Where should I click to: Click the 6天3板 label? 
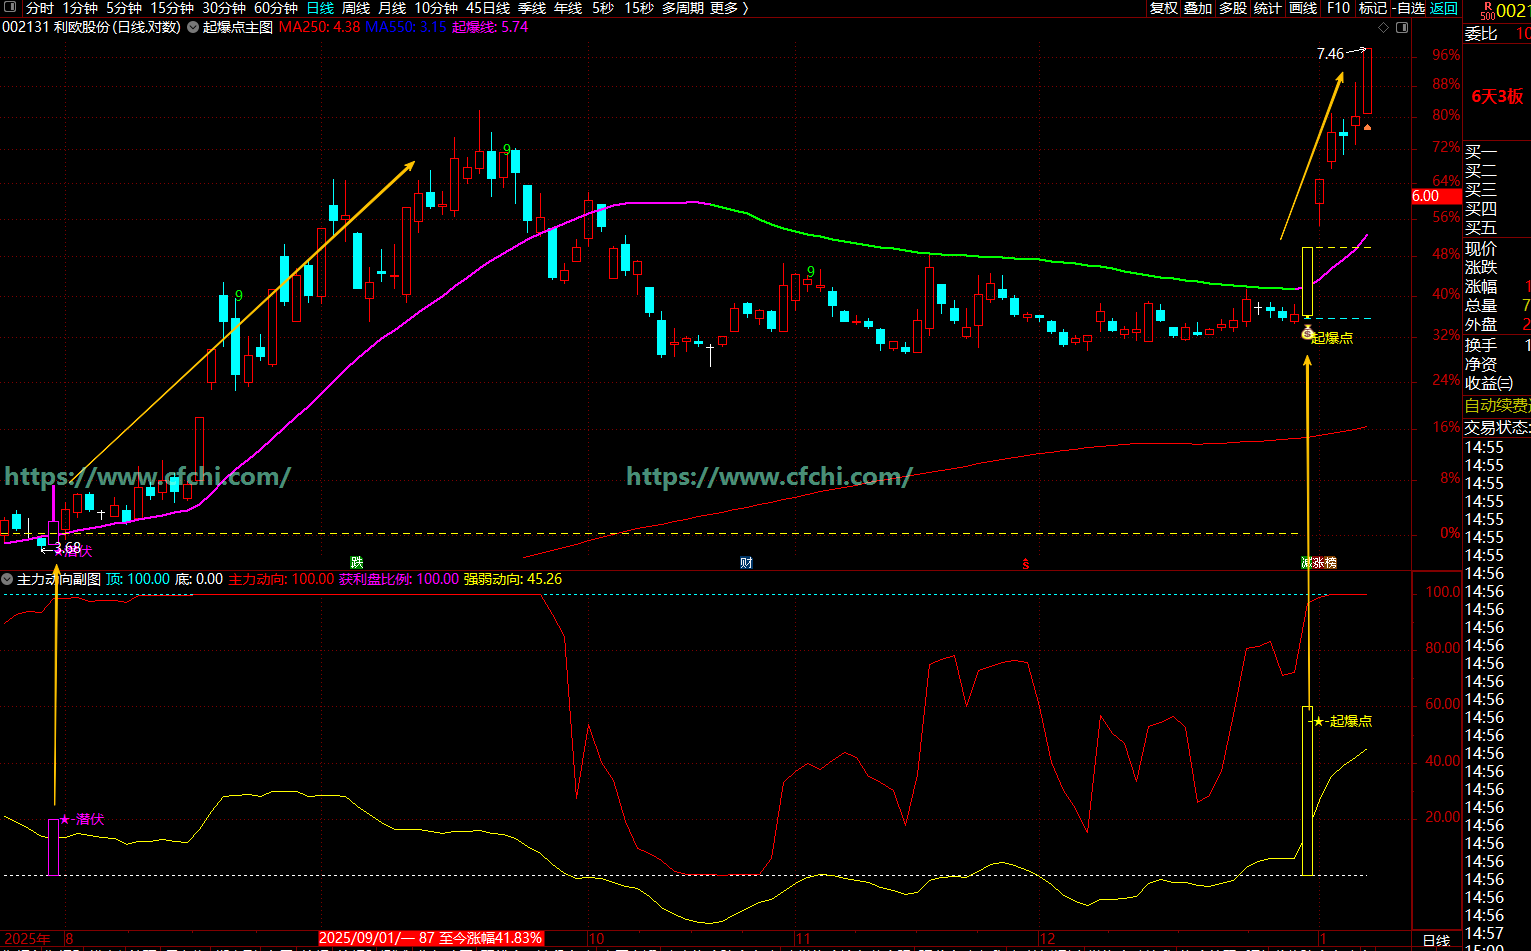[1497, 96]
